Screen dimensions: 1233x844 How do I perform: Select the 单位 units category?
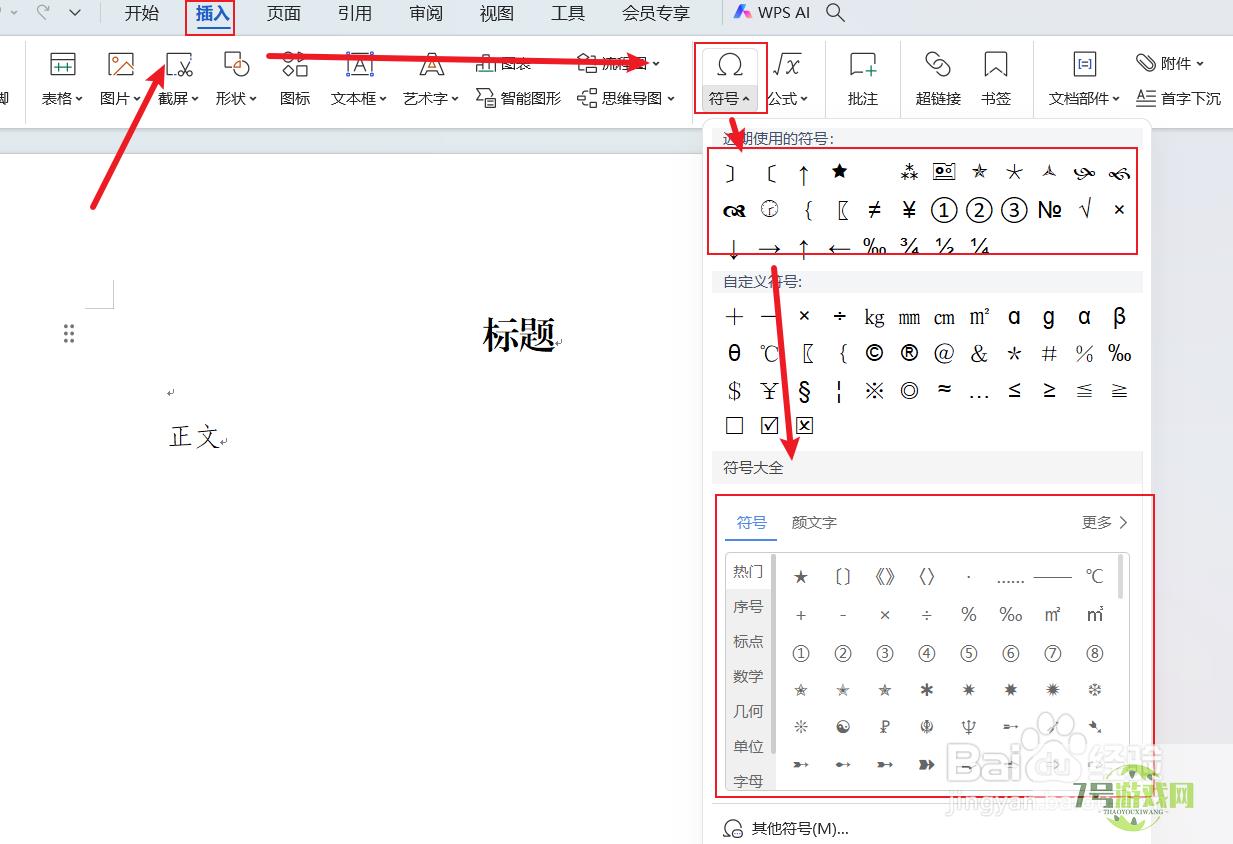[748, 746]
